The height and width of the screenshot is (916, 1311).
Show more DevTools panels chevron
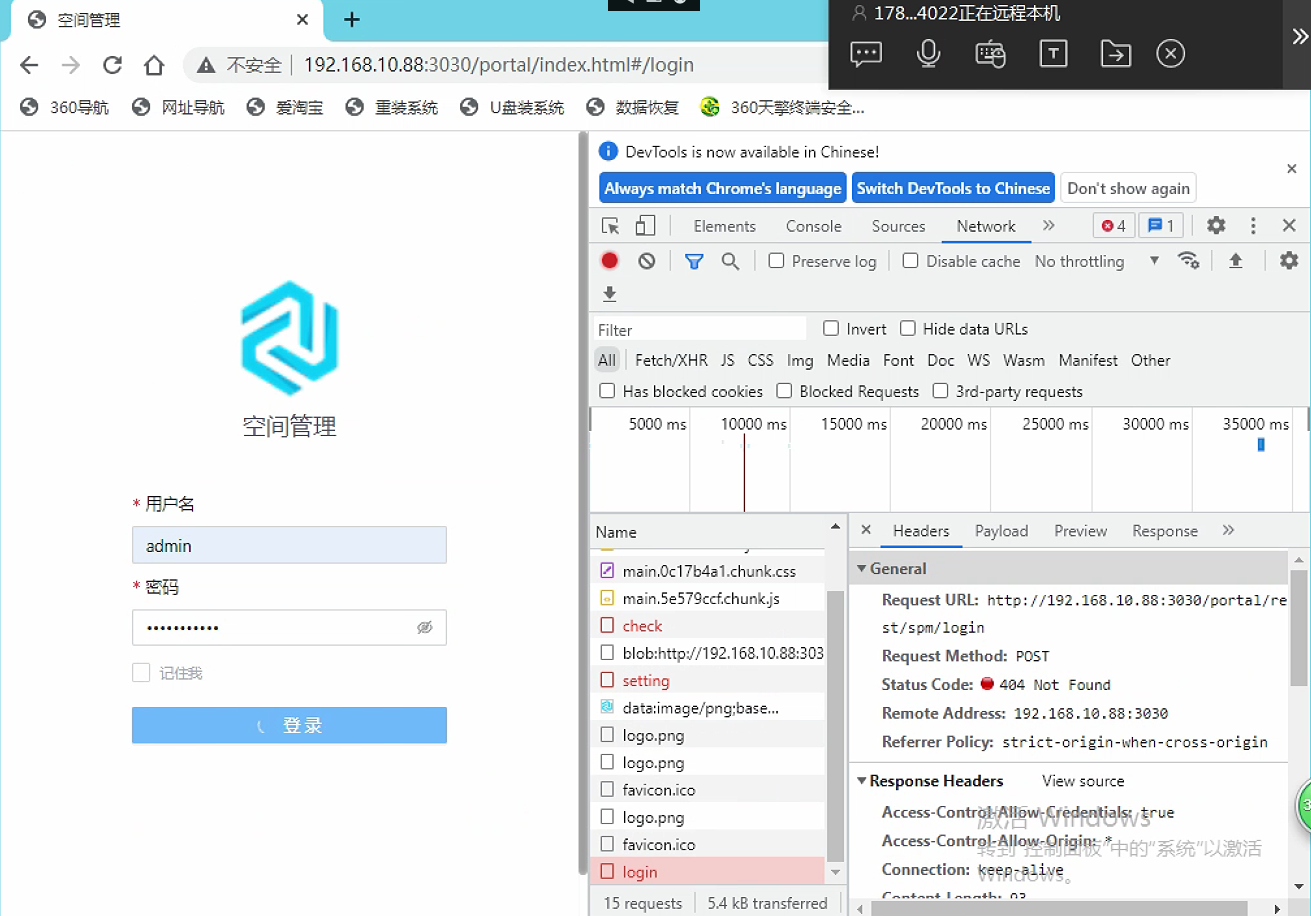(1049, 226)
